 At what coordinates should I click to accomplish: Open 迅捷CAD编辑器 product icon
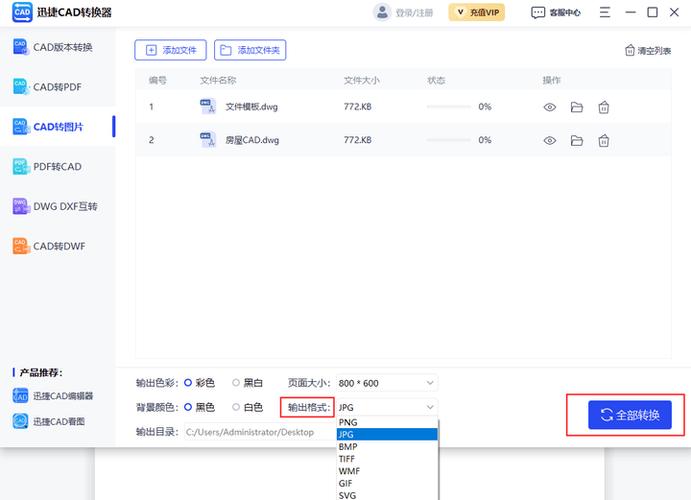[20, 396]
